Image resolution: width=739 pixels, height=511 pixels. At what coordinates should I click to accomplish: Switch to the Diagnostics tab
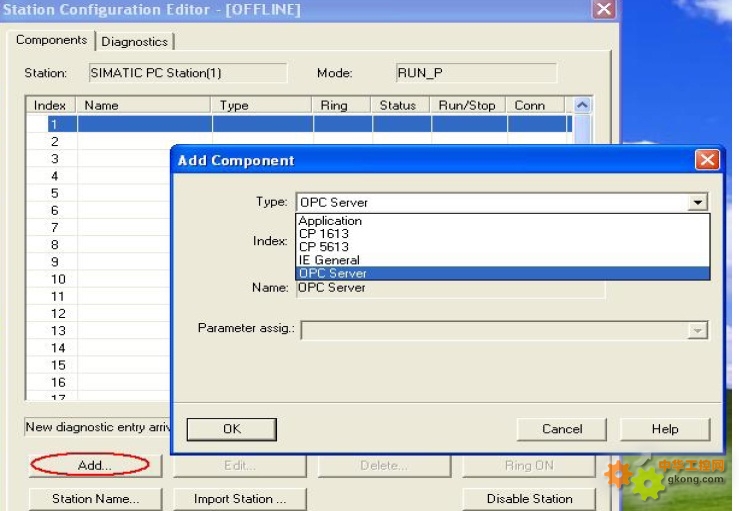[134, 41]
